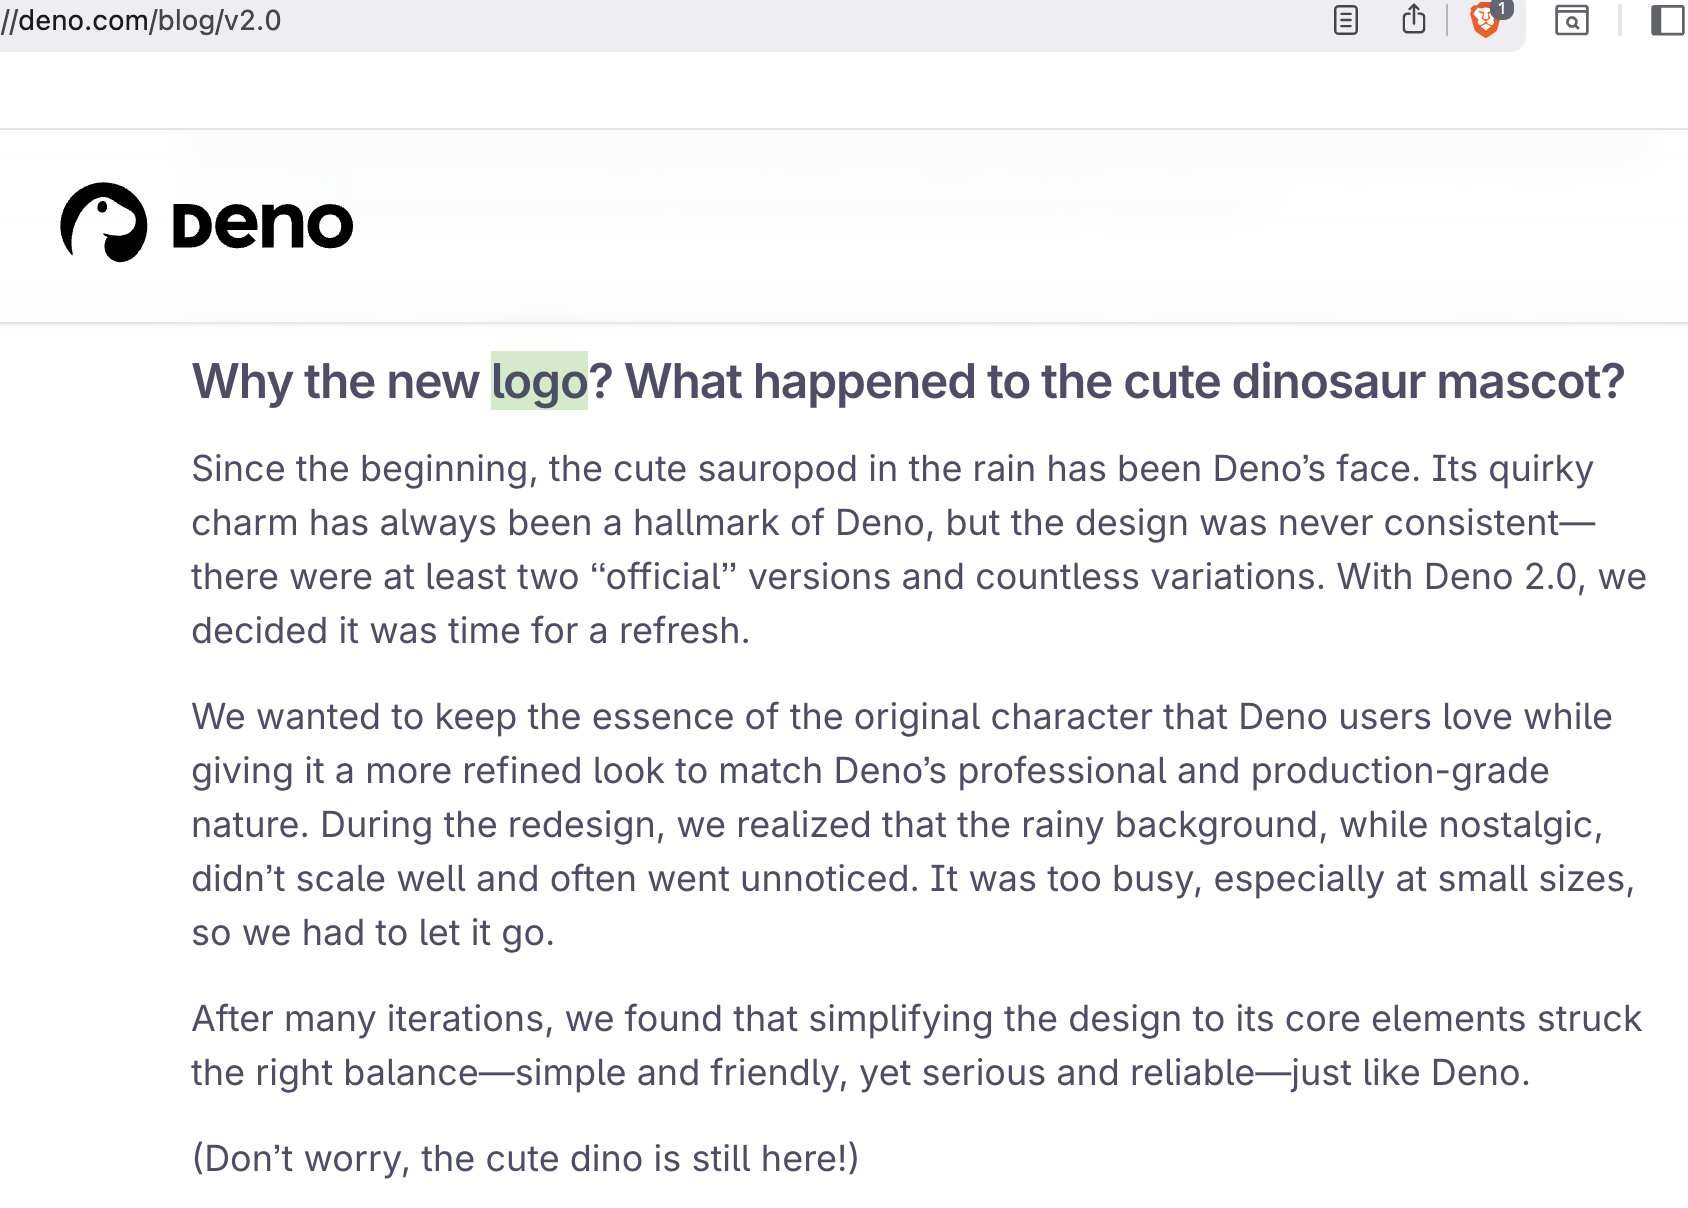Open the find-on-page search tool
The image size is (1688, 1208).
tap(1573, 21)
